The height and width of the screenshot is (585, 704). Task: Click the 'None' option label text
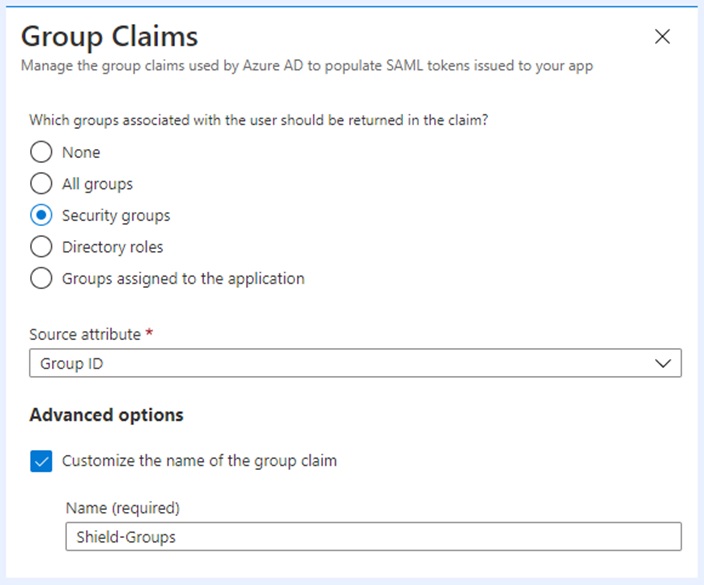tap(81, 153)
